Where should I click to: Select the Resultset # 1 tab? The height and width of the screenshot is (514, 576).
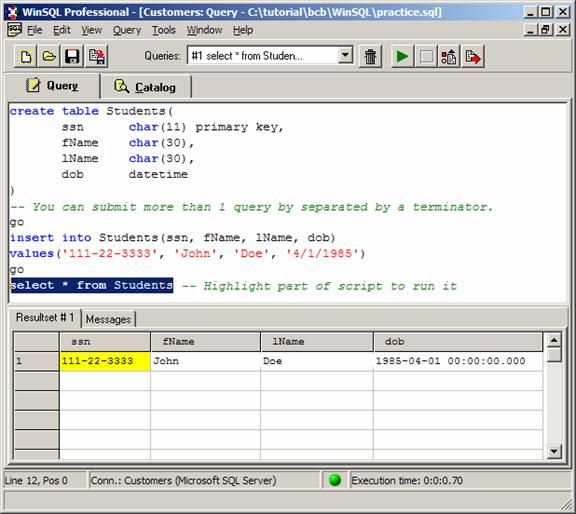click(45, 317)
